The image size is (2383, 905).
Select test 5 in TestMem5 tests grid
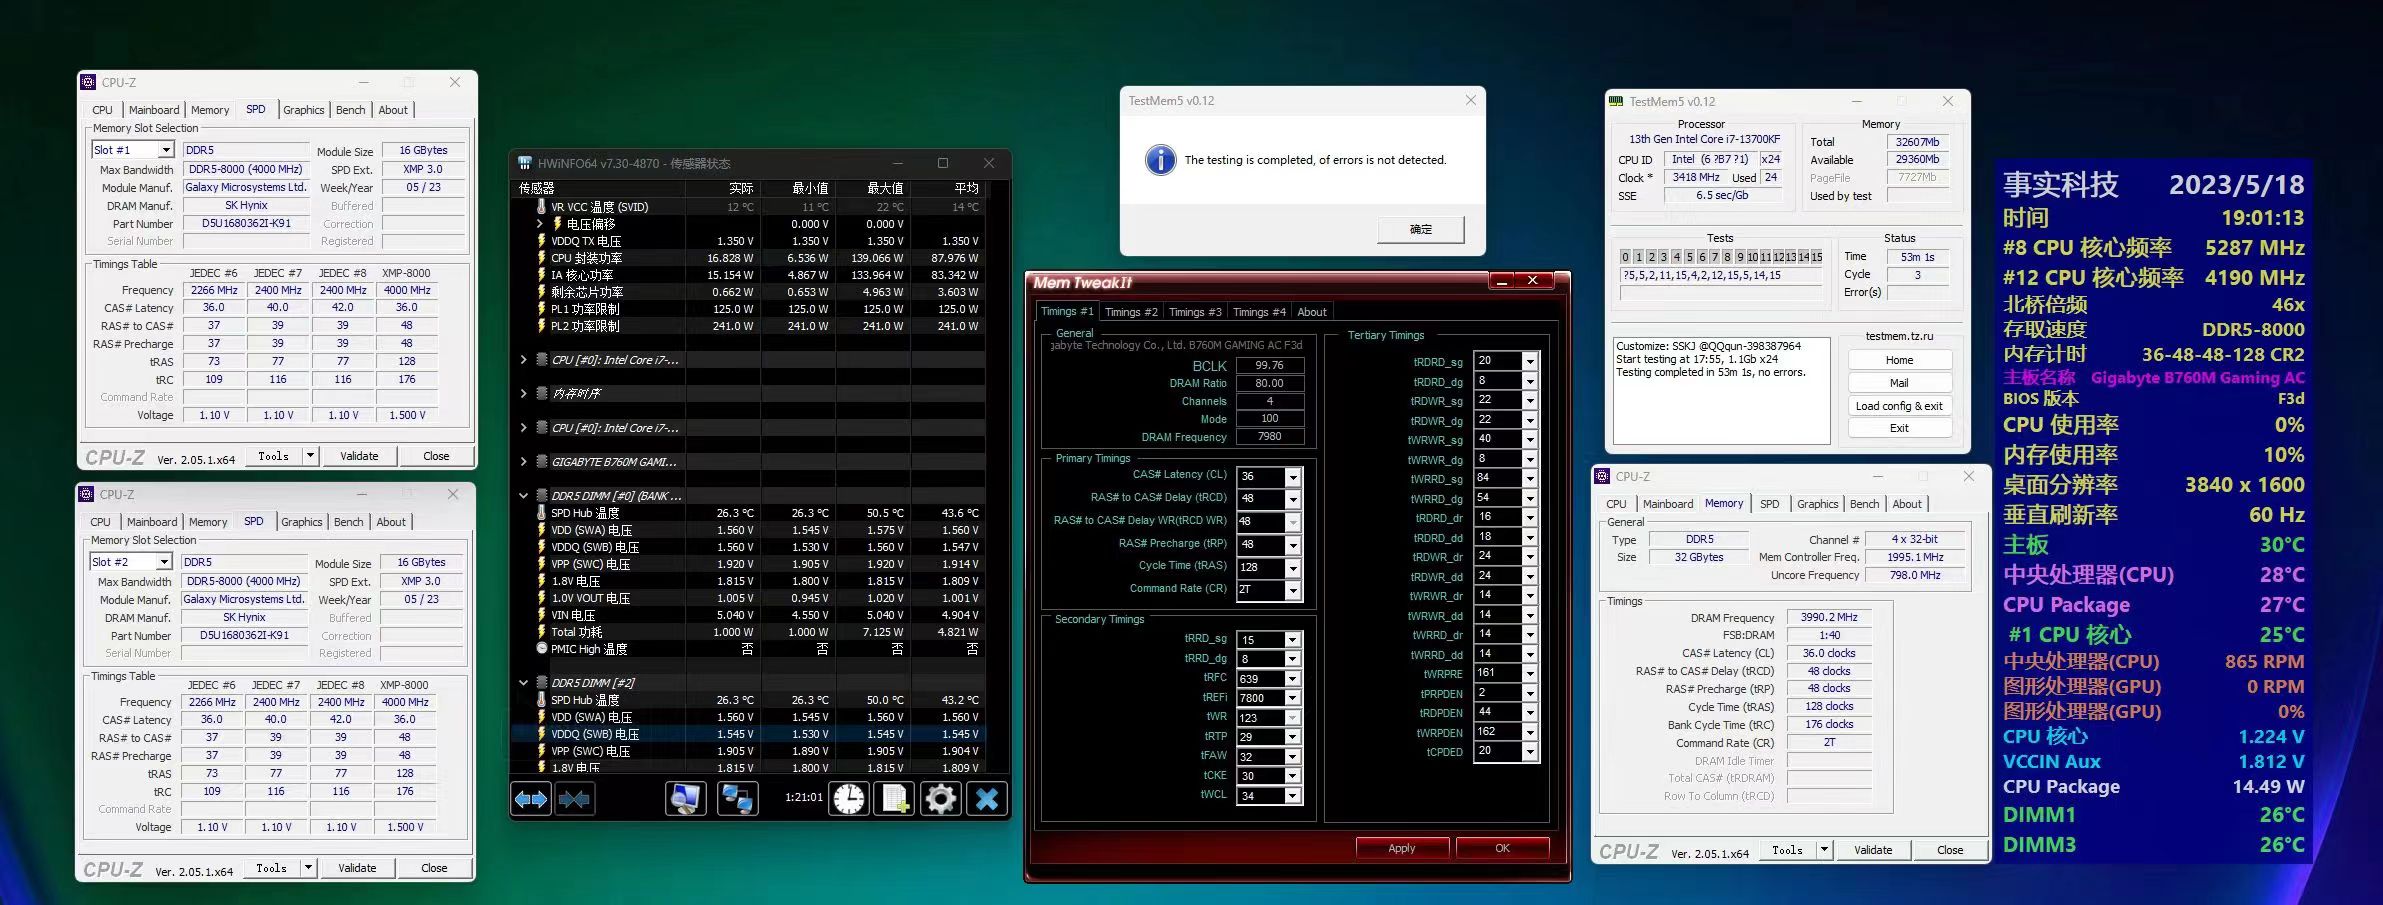point(1690,257)
